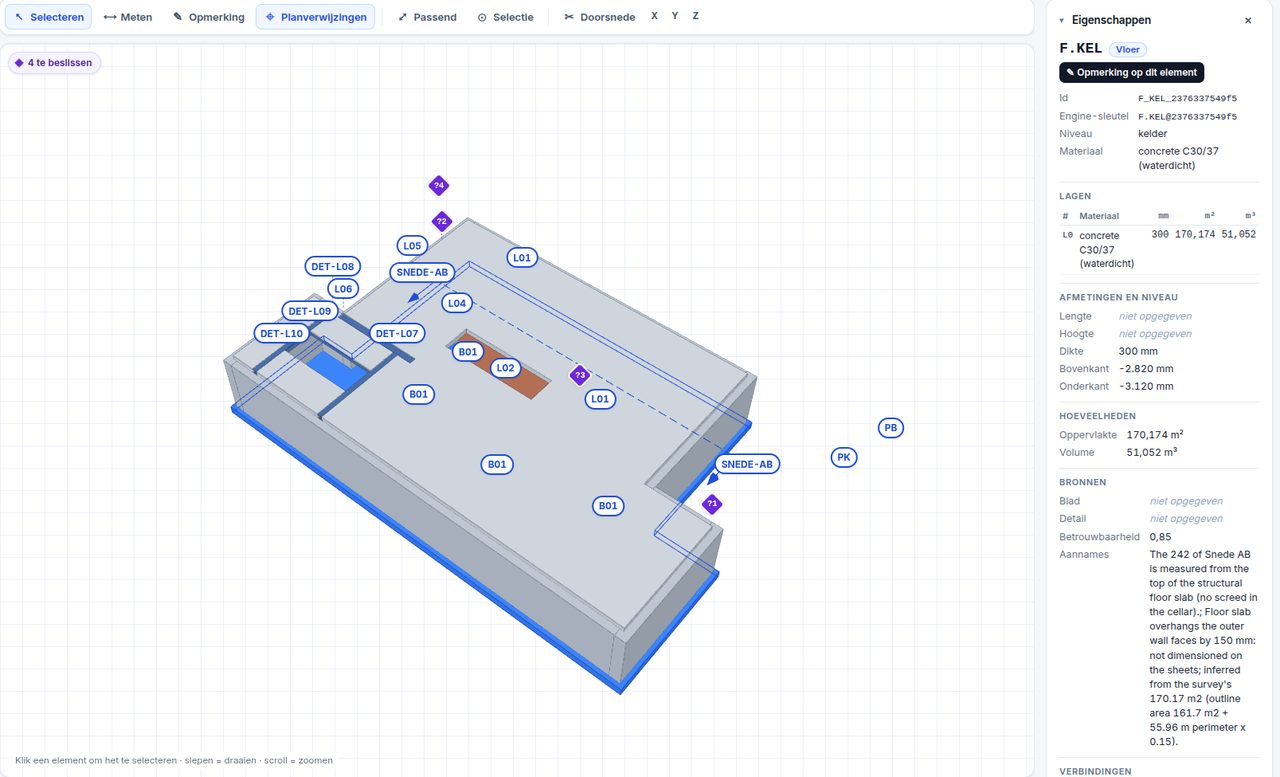Open SNEDE-AB label beside the ?1 marker

[747, 464]
